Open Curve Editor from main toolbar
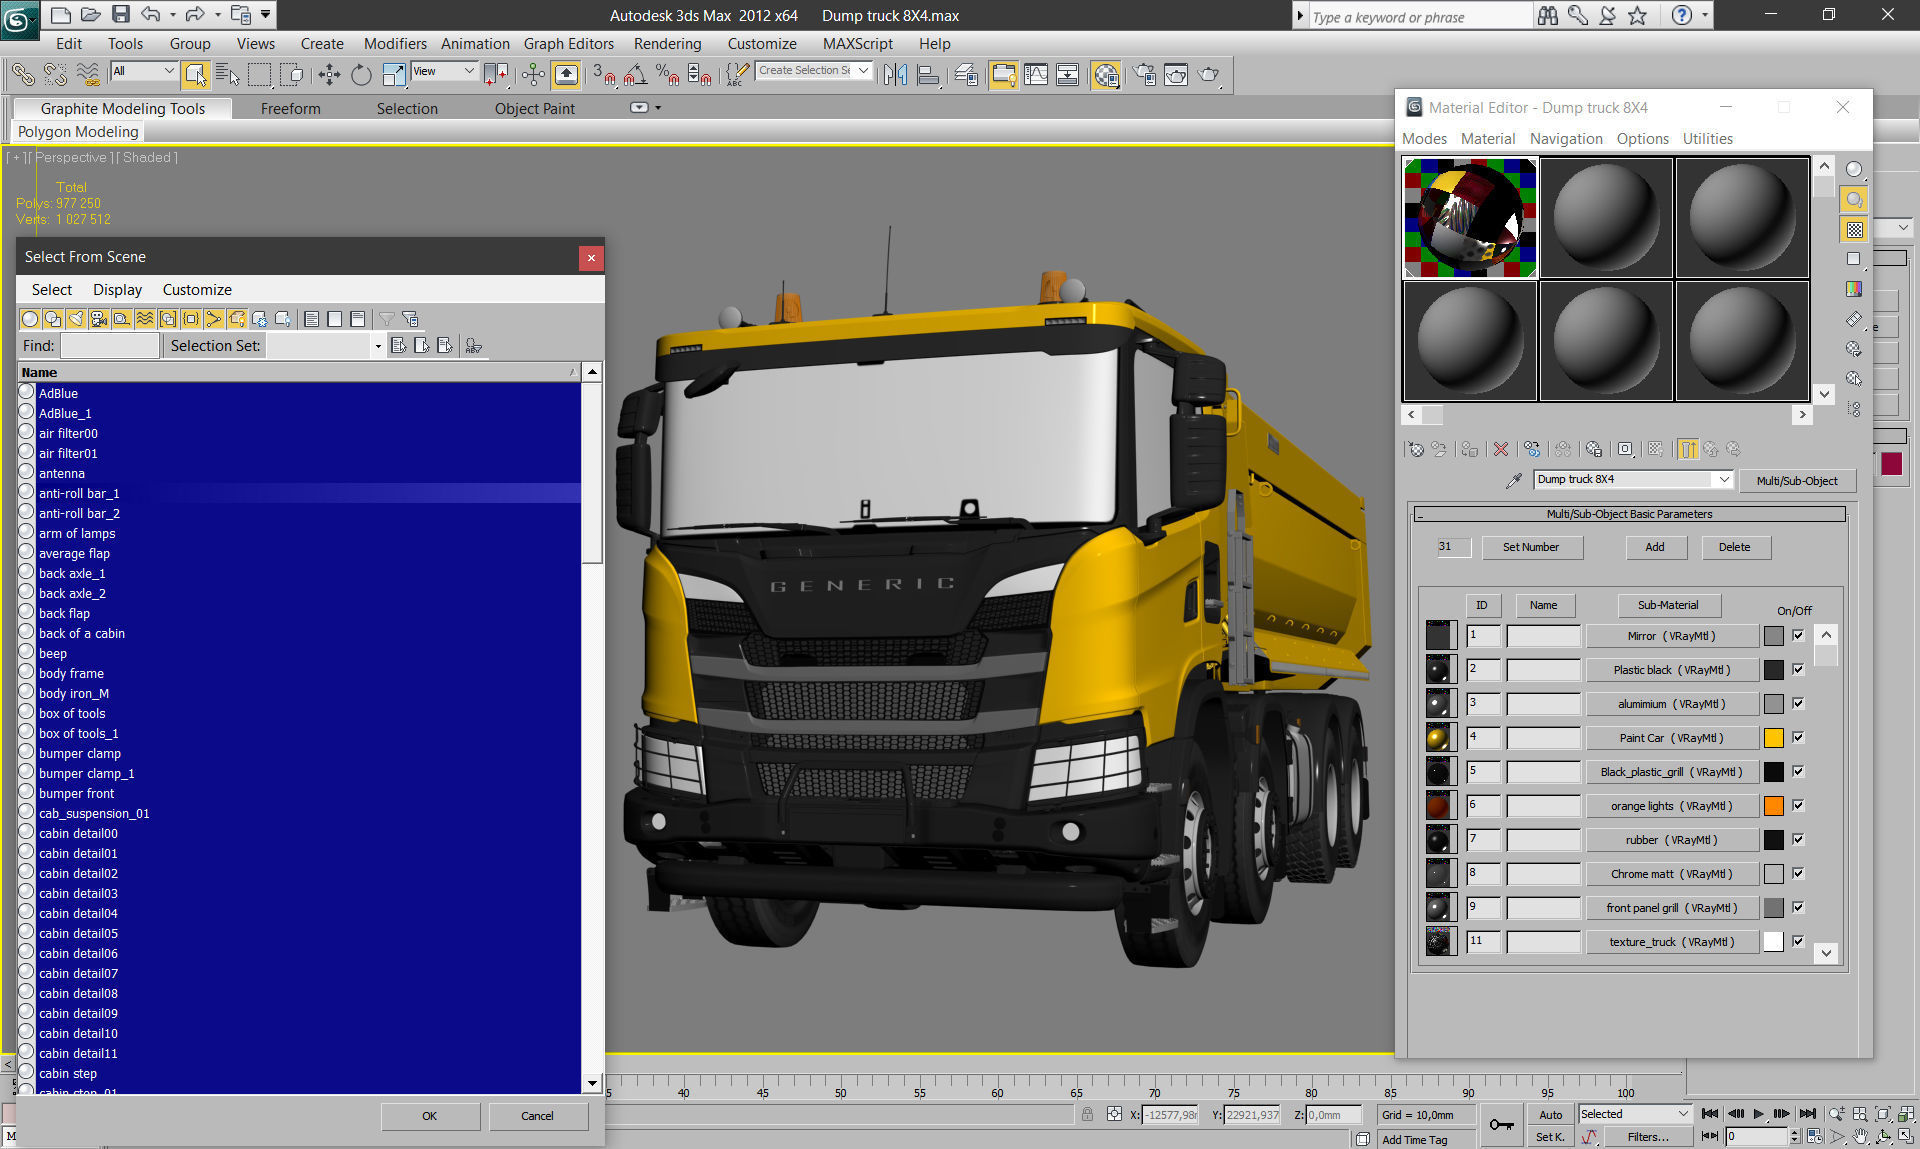The height and width of the screenshot is (1149, 1920). pos(1036,74)
